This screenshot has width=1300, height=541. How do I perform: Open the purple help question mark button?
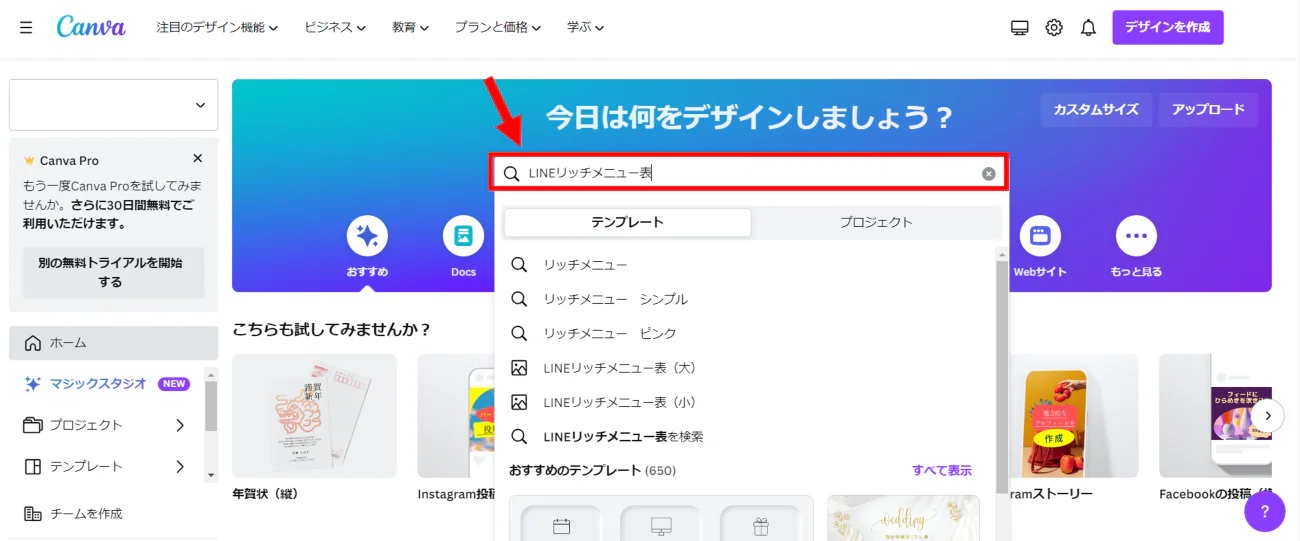[1265, 511]
